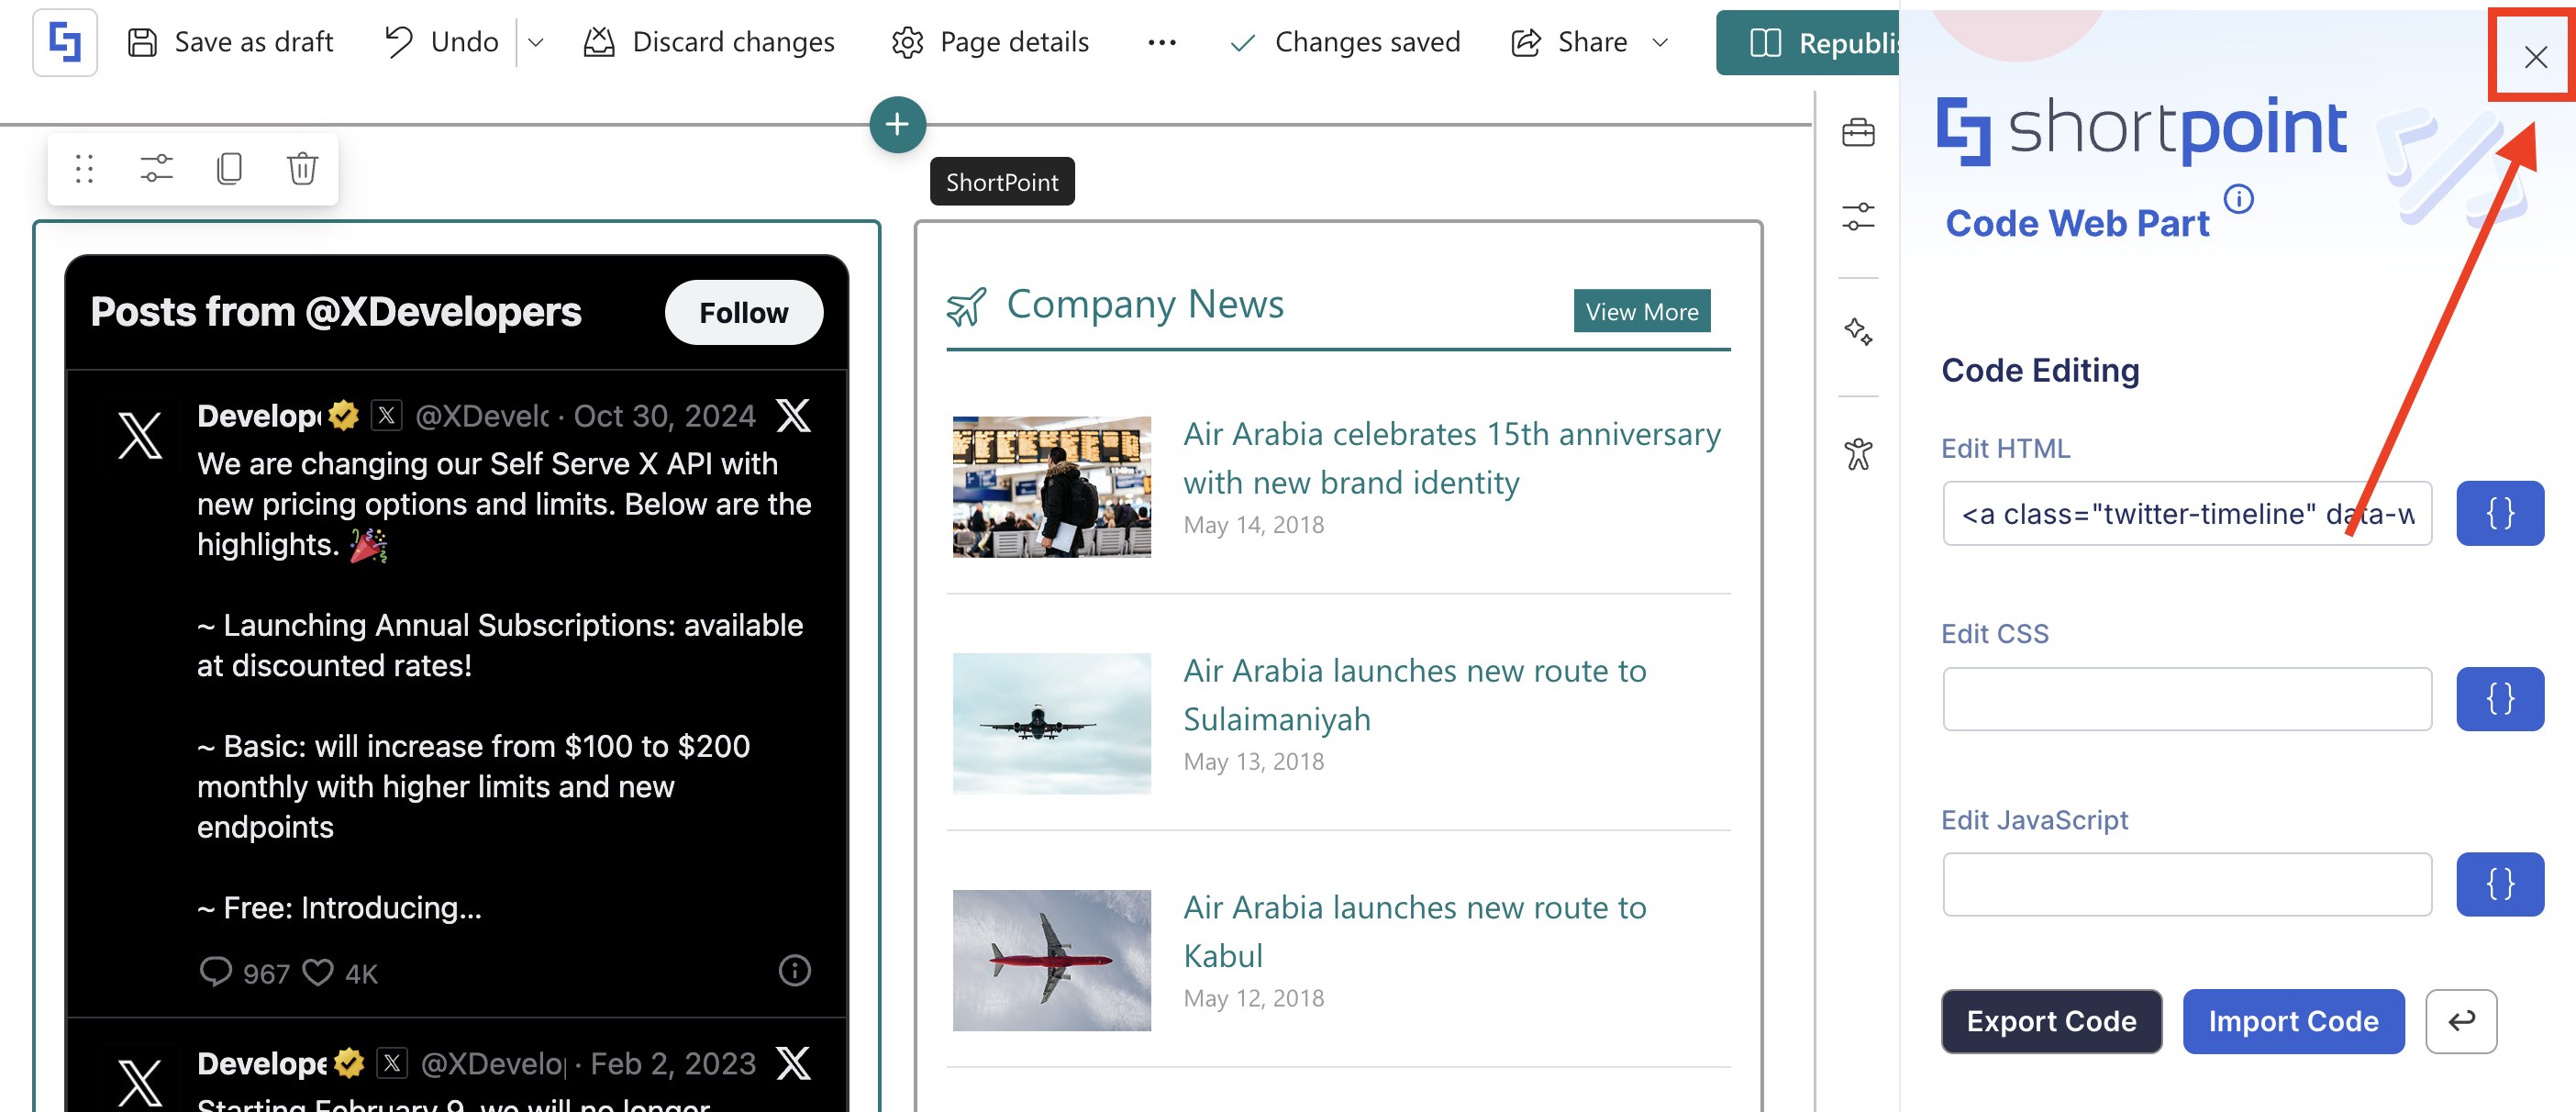Duplicate the web part with copy icon
The width and height of the screenshot is (2576, 1112).
tap(229, 169)
